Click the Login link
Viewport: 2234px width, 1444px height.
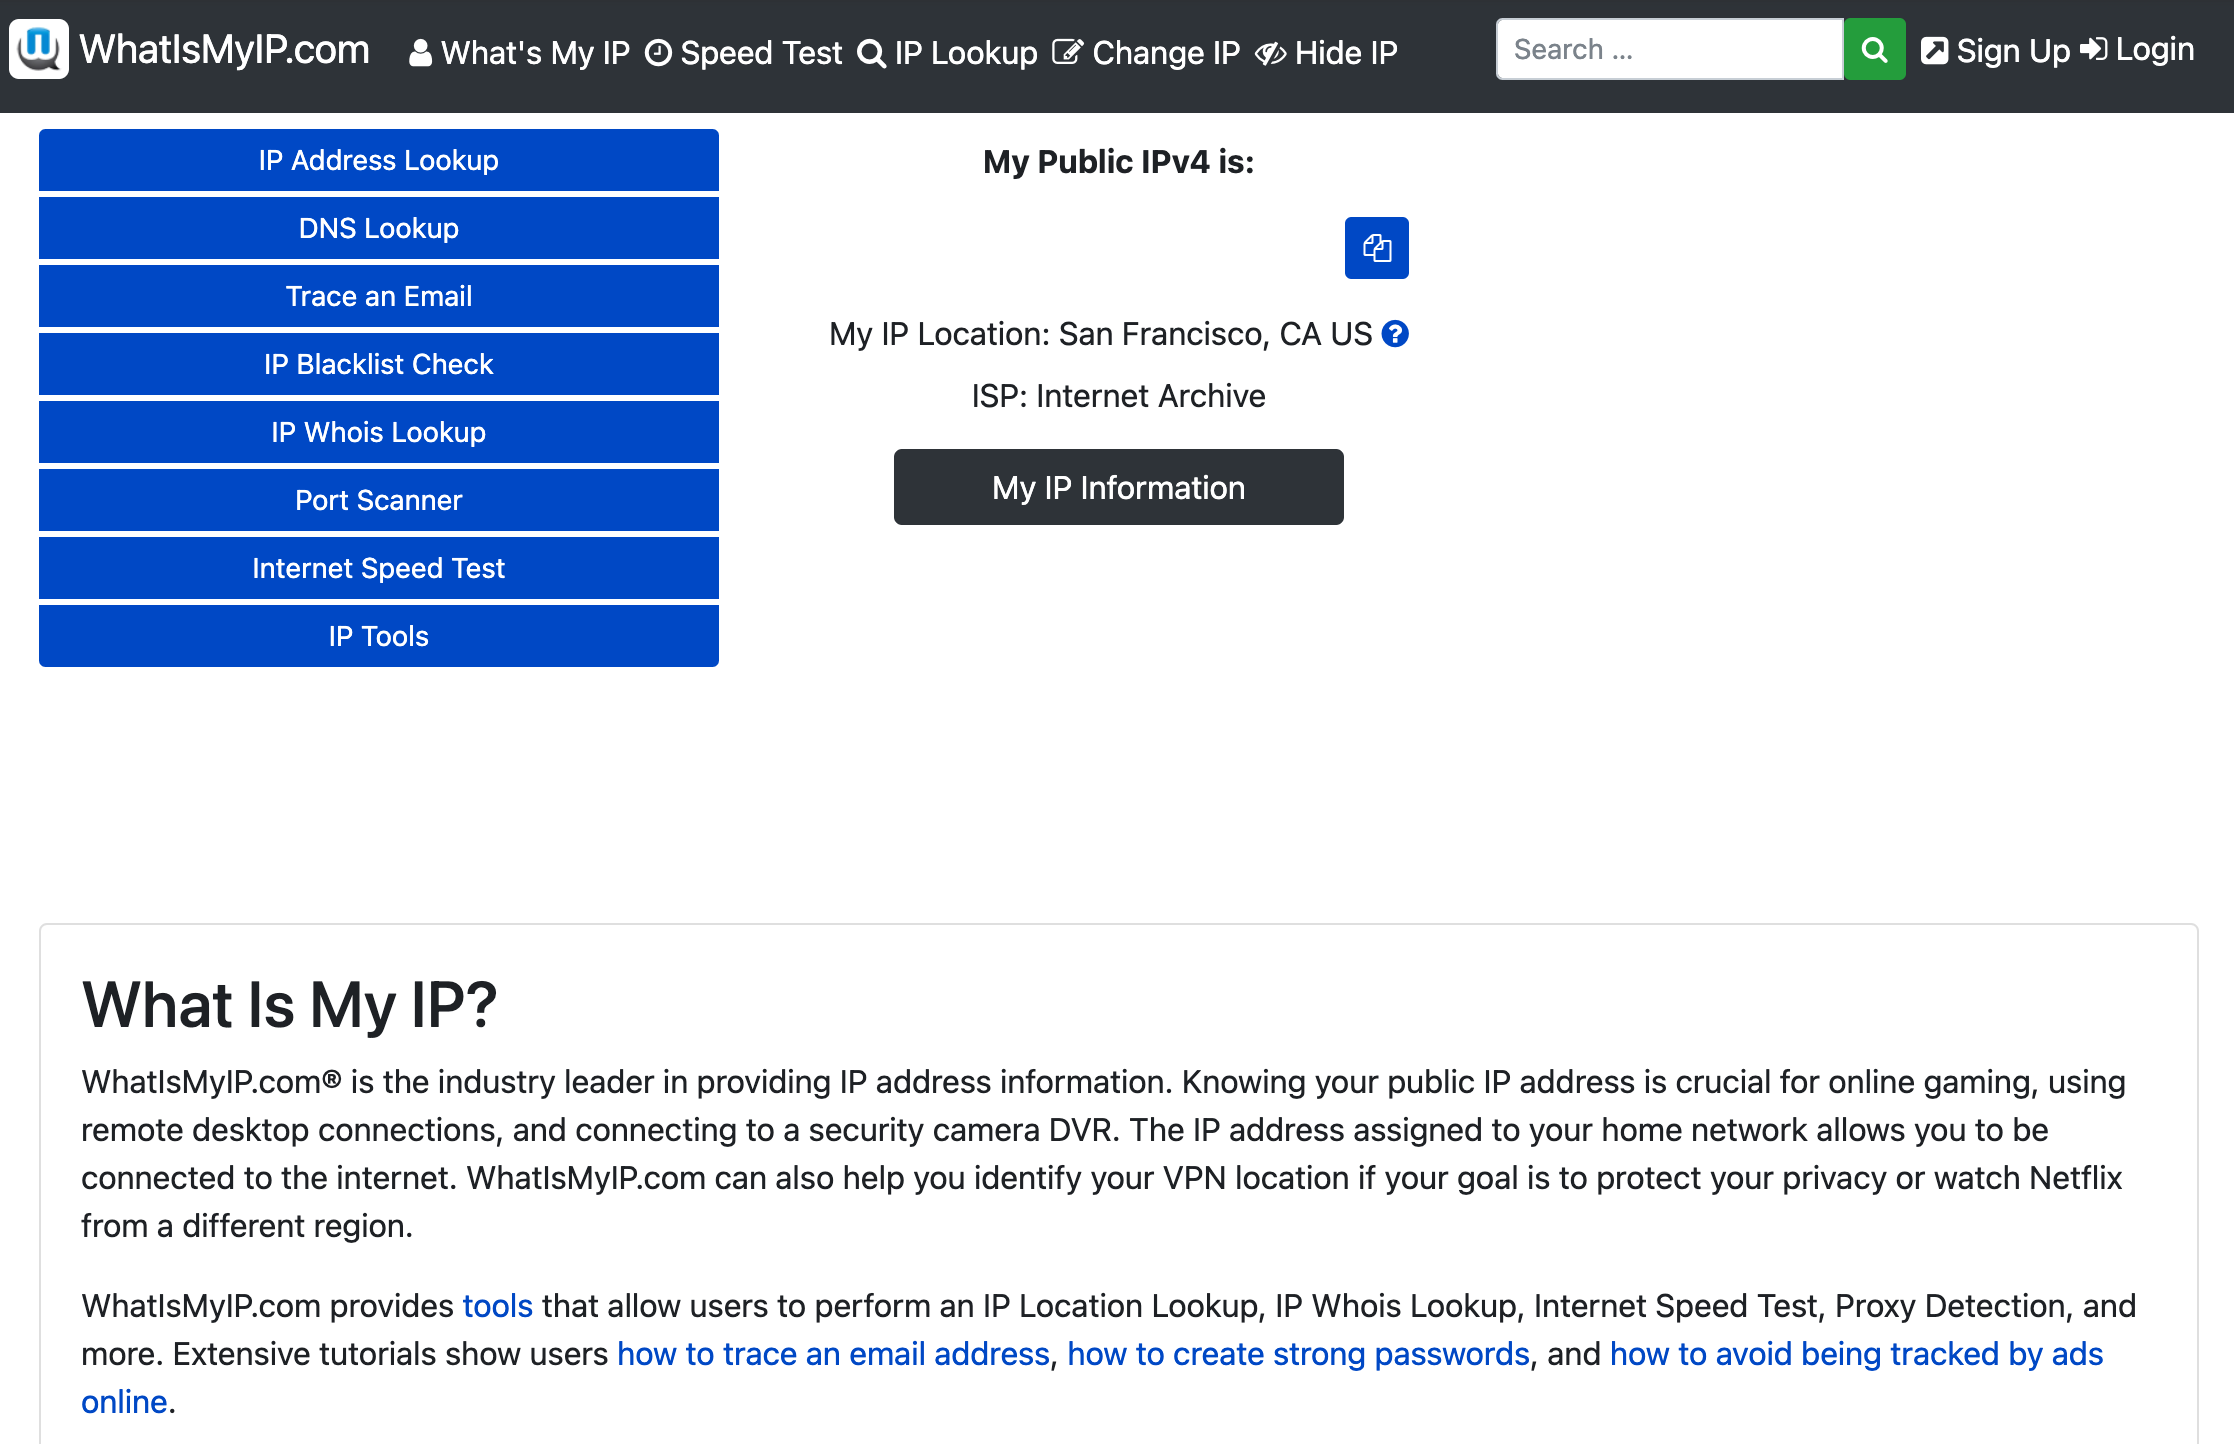click(x=2138, y=50)
